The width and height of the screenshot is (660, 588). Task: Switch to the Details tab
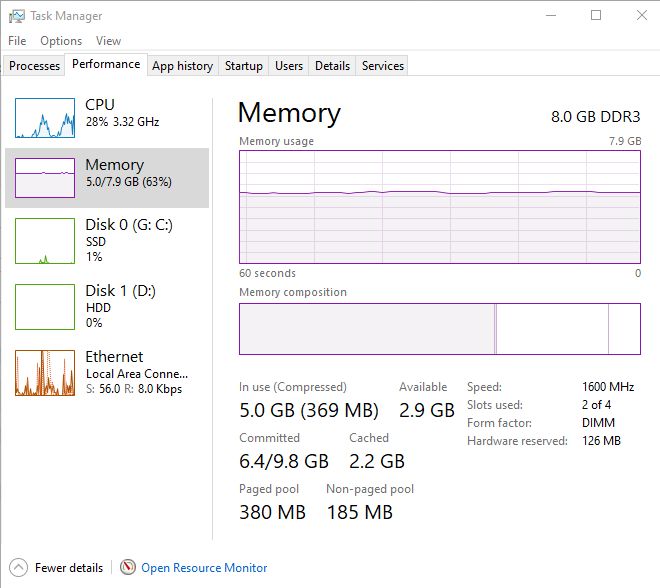[332, 66]
